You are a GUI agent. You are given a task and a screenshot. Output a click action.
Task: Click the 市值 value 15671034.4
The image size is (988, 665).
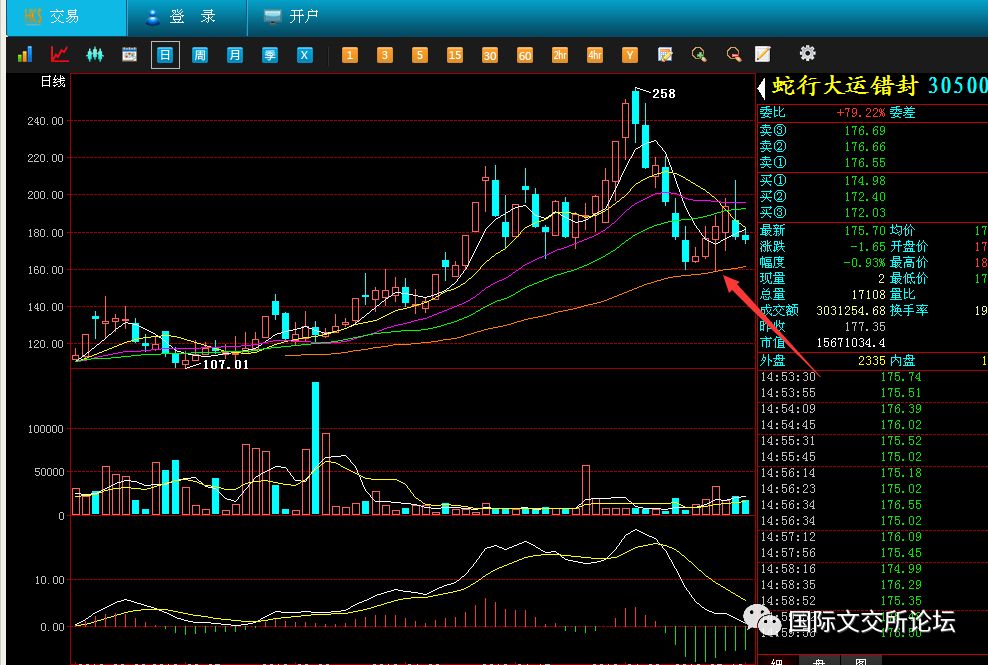pos(851,343)
